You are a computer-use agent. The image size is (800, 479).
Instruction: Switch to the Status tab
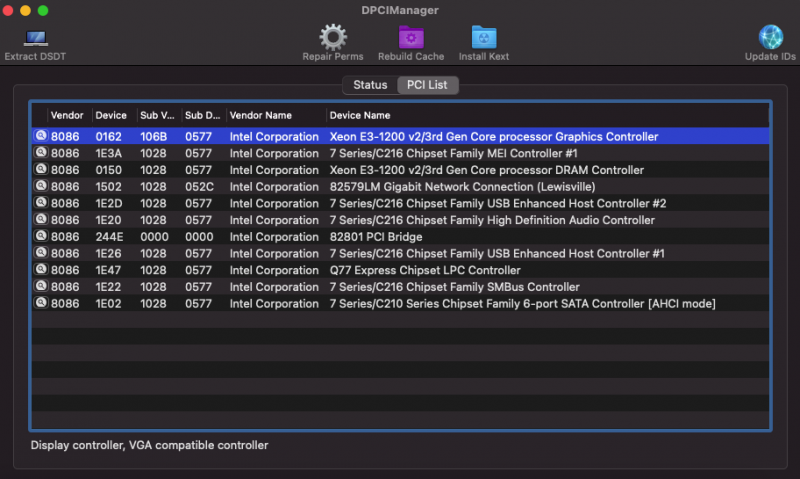[370, 85]
